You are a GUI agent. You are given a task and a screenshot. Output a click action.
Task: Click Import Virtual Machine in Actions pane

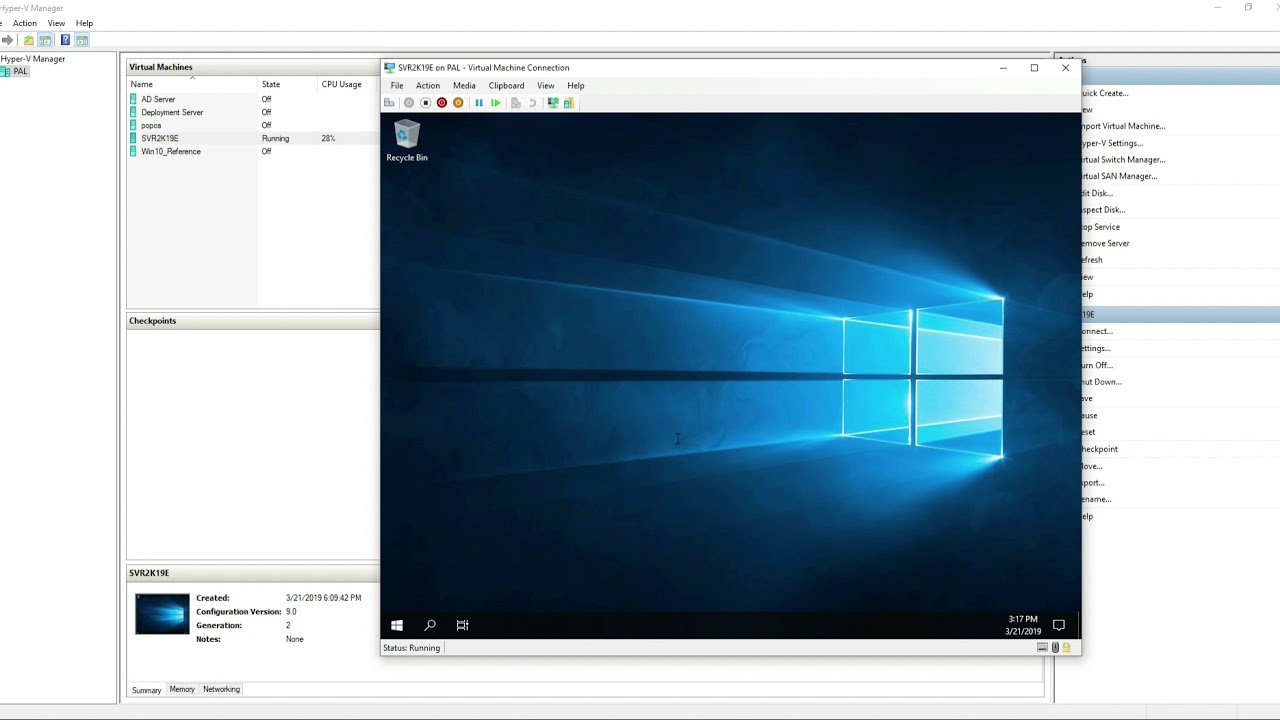pyautogui.click(x=1124, y=126)
